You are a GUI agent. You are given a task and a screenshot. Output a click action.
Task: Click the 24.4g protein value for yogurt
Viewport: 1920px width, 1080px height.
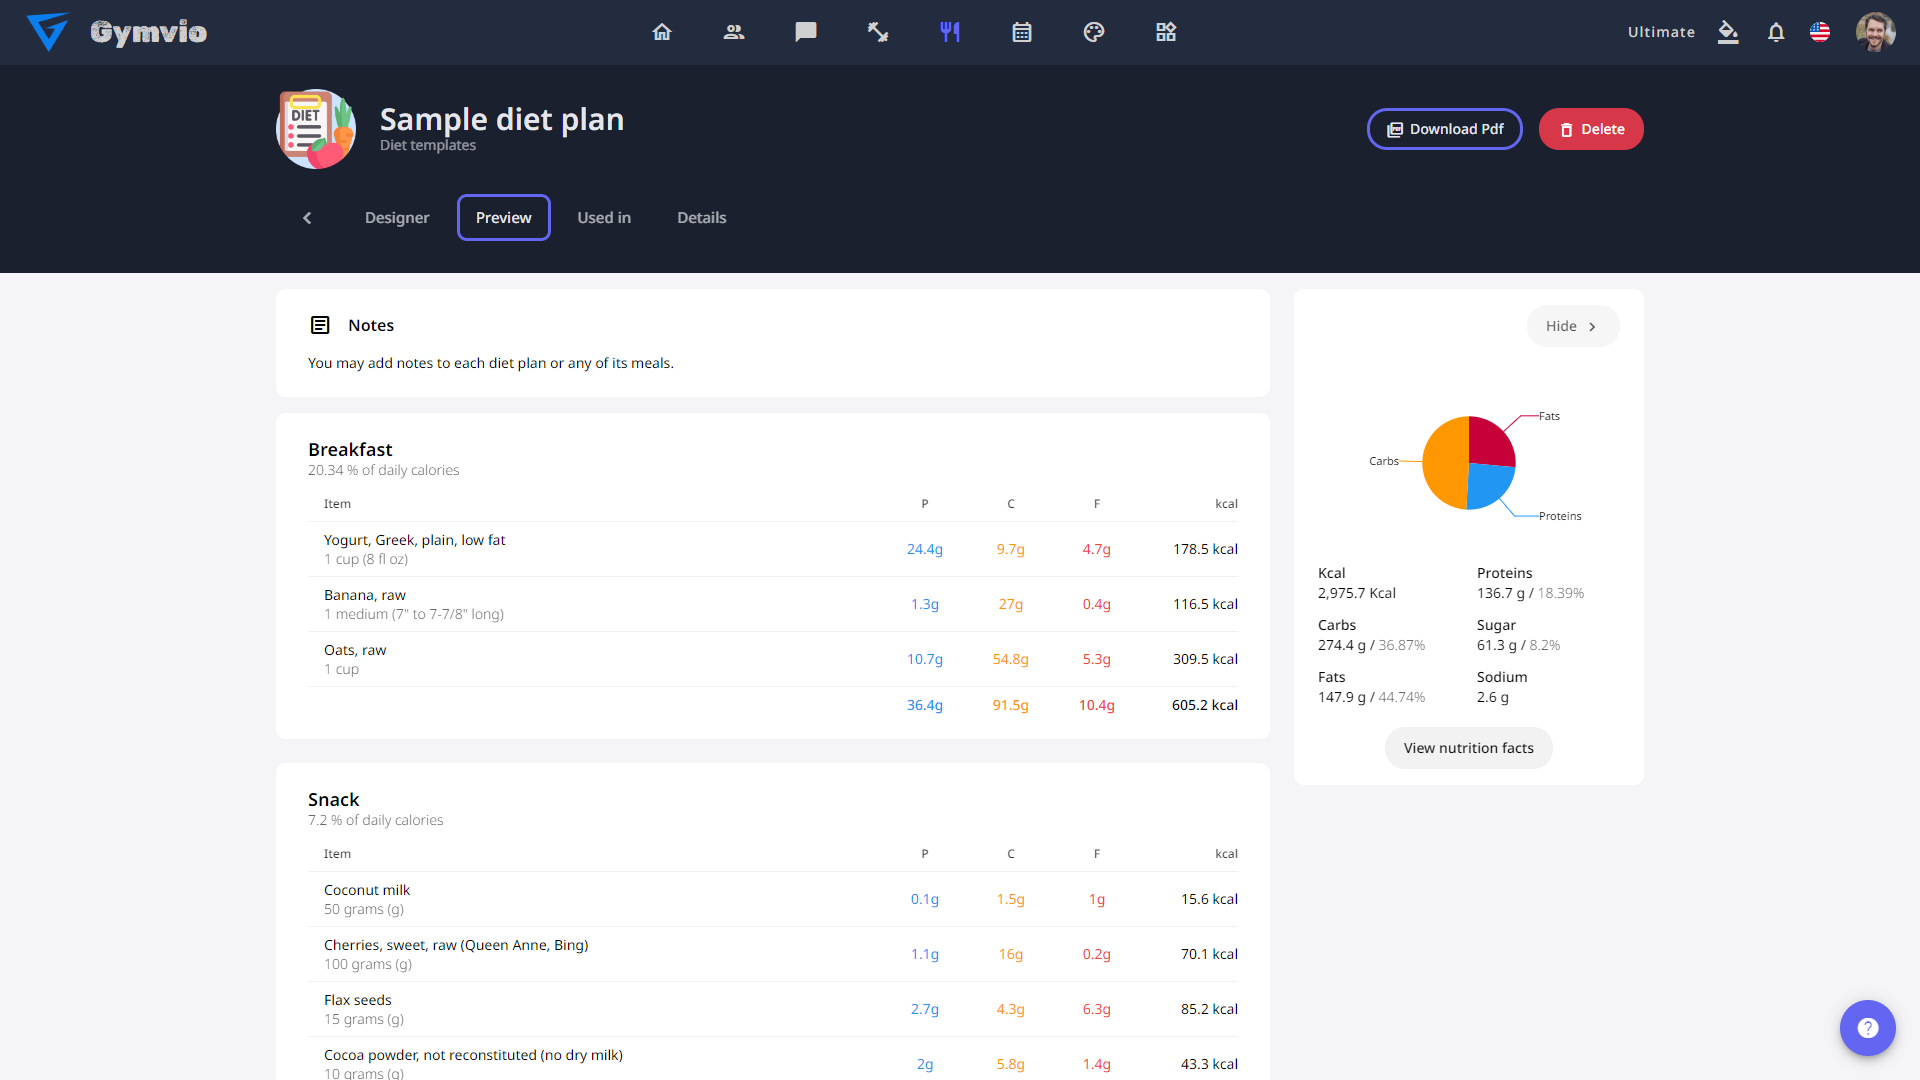point(925,549)
